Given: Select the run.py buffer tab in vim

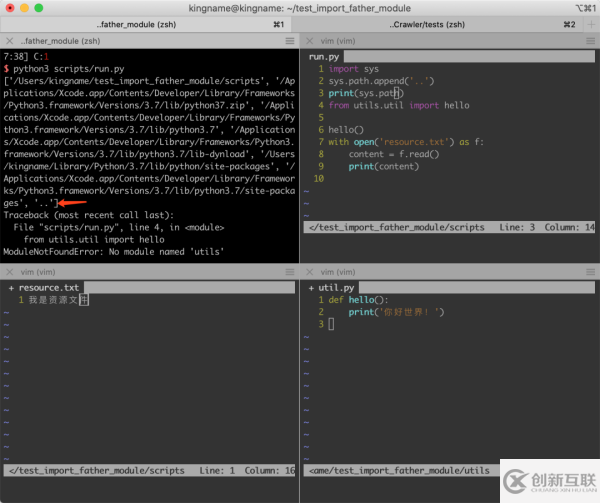Looking at the screenshot, I should tap(324, 57).
